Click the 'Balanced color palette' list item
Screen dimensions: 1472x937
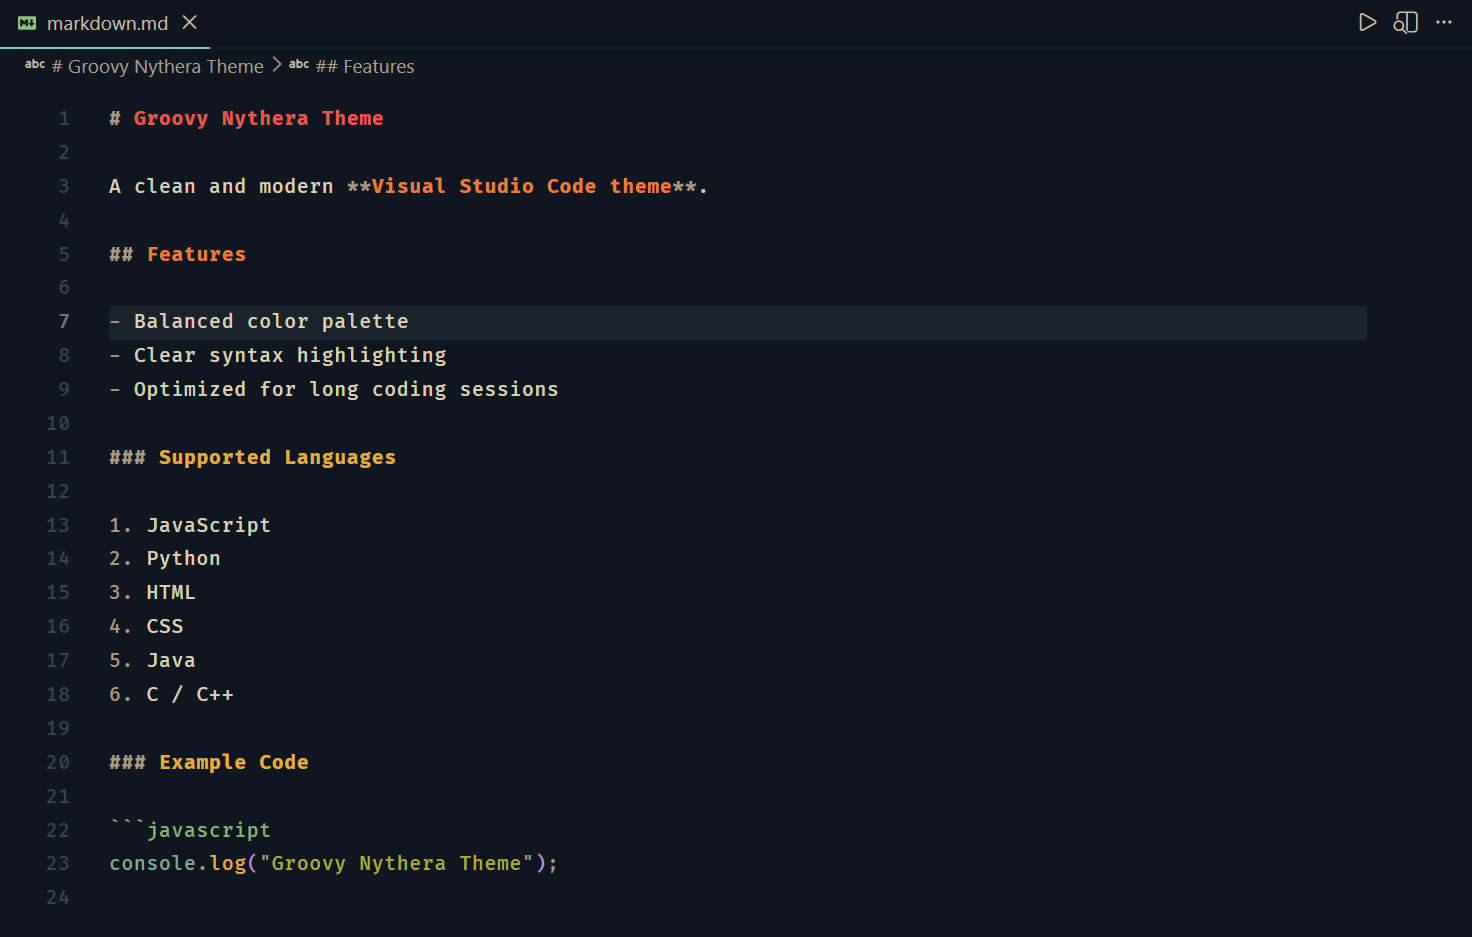pyautogui.click(x=270, y=321)
